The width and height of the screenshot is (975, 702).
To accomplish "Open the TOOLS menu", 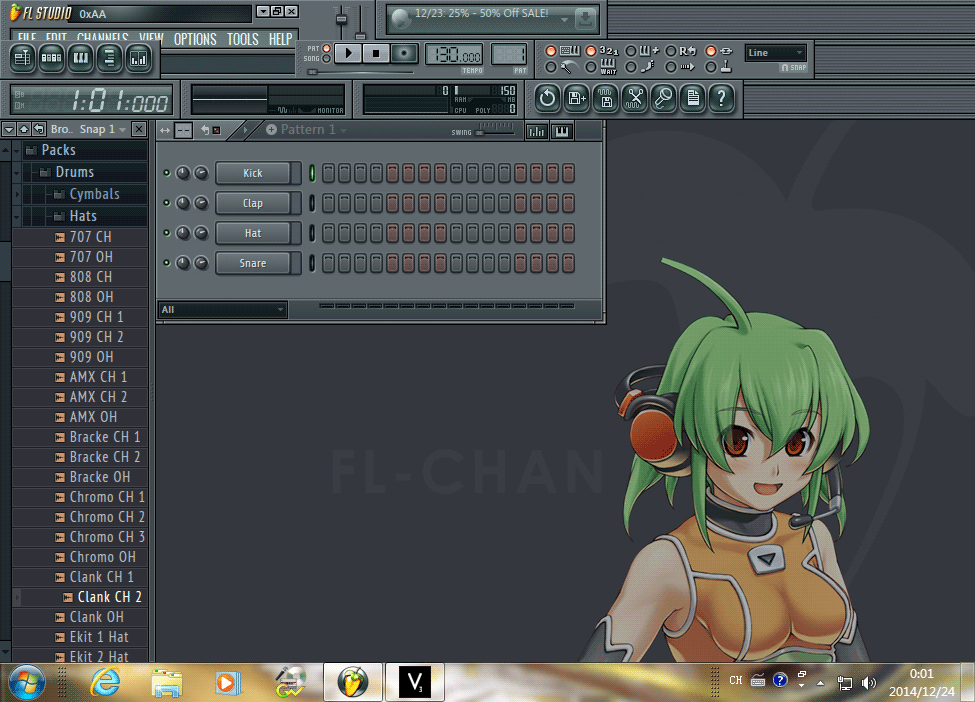I will coord(243,39).
